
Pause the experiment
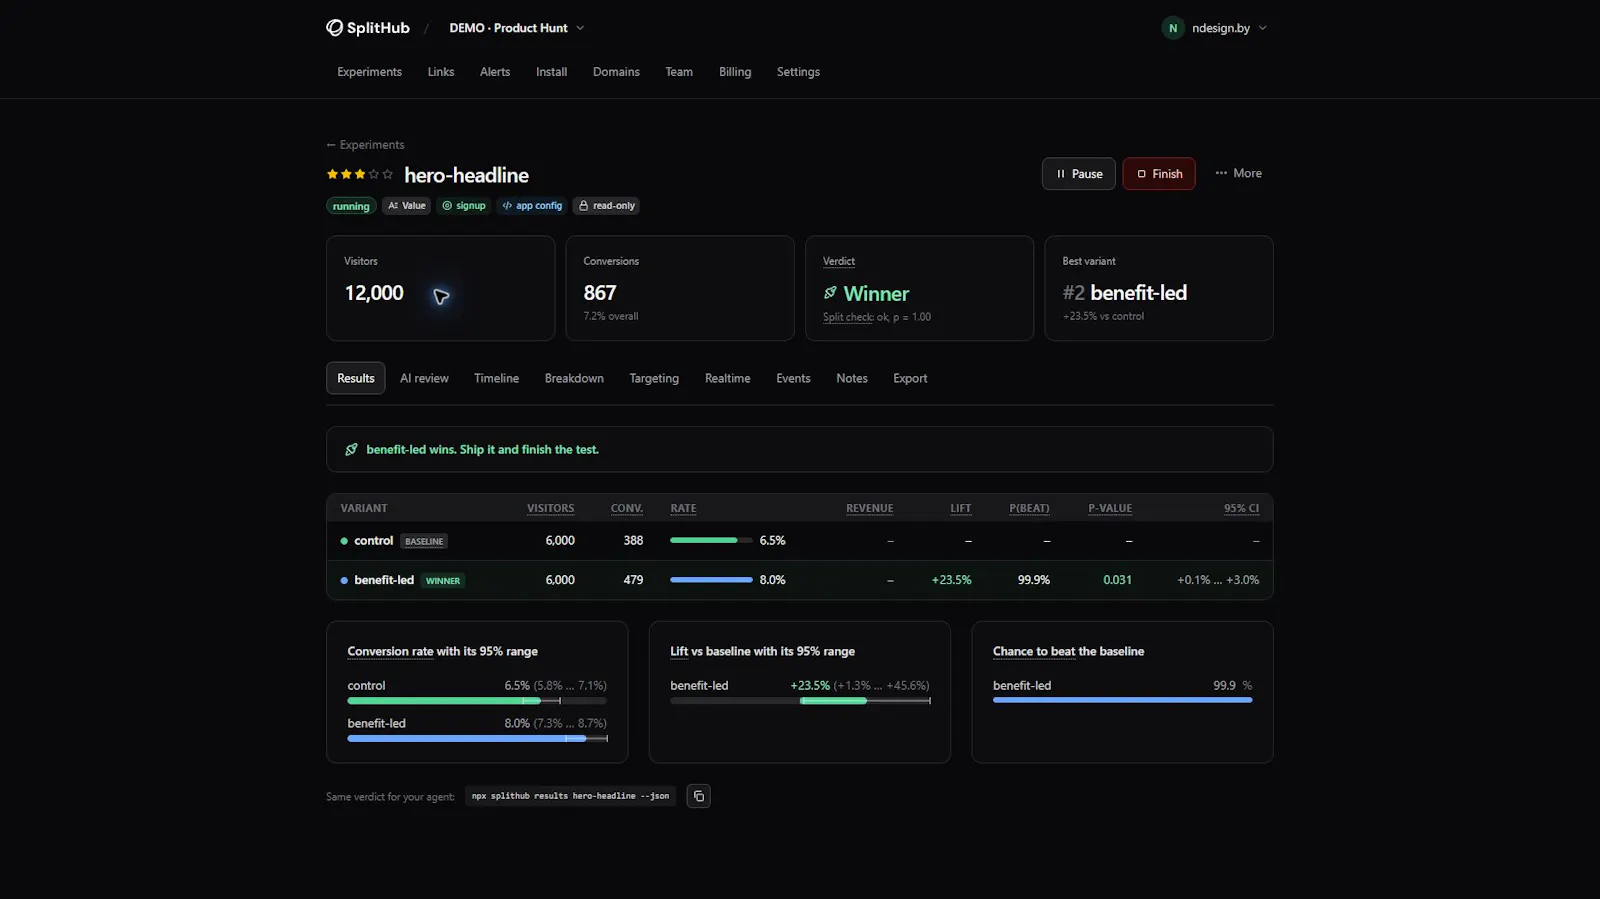coord(1079,174)
